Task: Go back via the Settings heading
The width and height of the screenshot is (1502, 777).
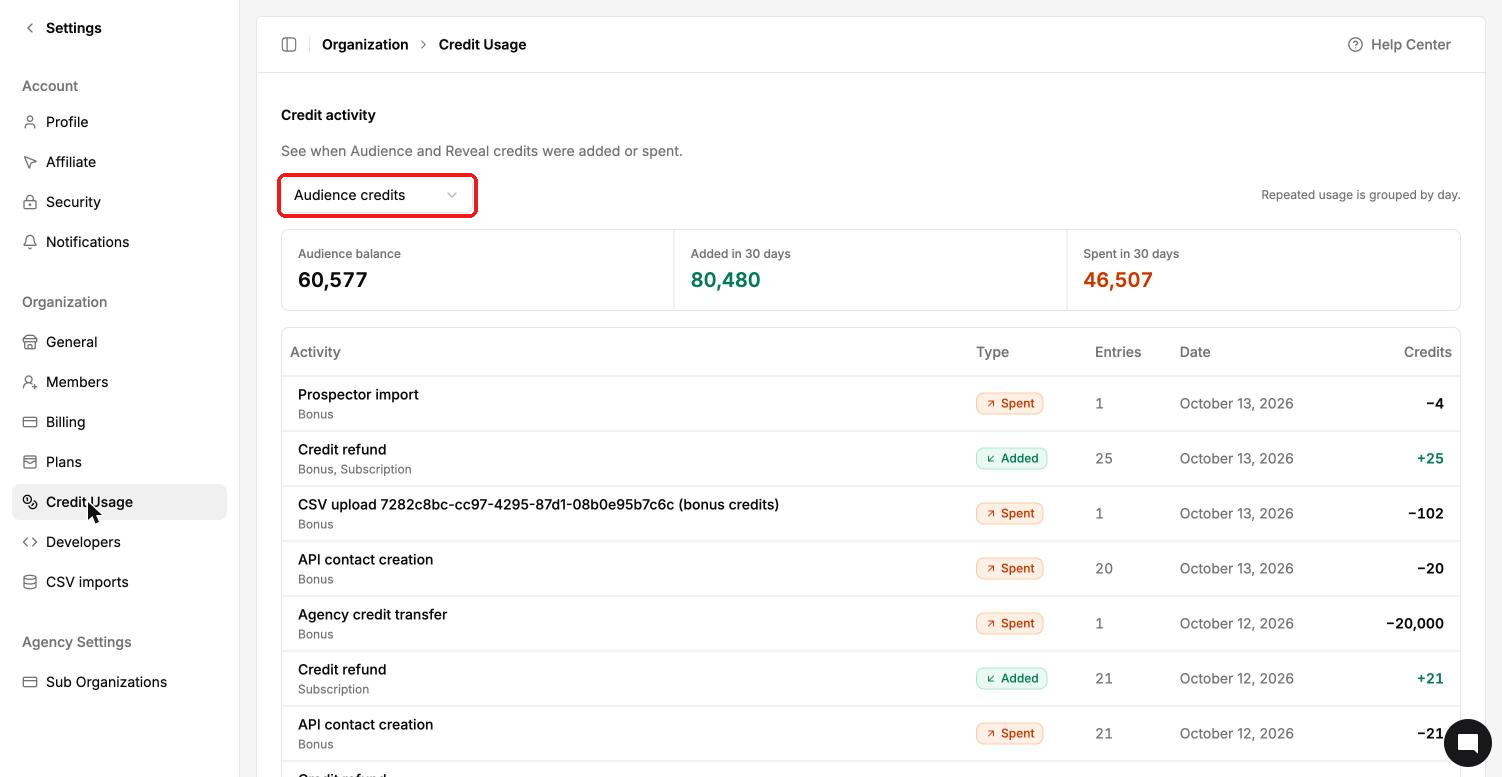Action: 74,28
